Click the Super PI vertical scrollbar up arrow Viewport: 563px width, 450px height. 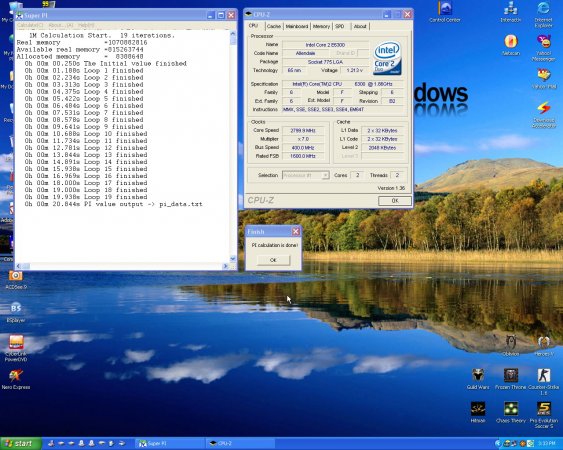point(233,33)
